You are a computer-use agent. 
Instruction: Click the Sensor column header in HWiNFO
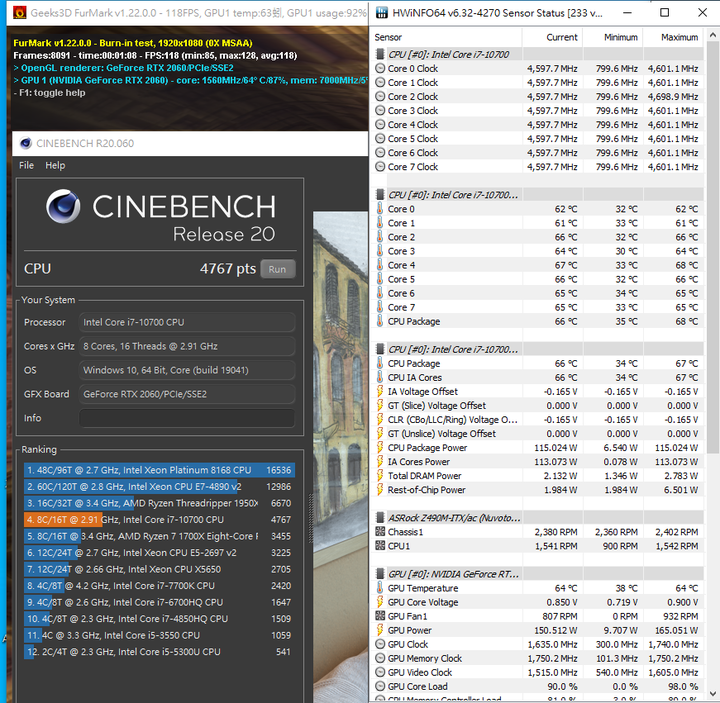point(446,37)
